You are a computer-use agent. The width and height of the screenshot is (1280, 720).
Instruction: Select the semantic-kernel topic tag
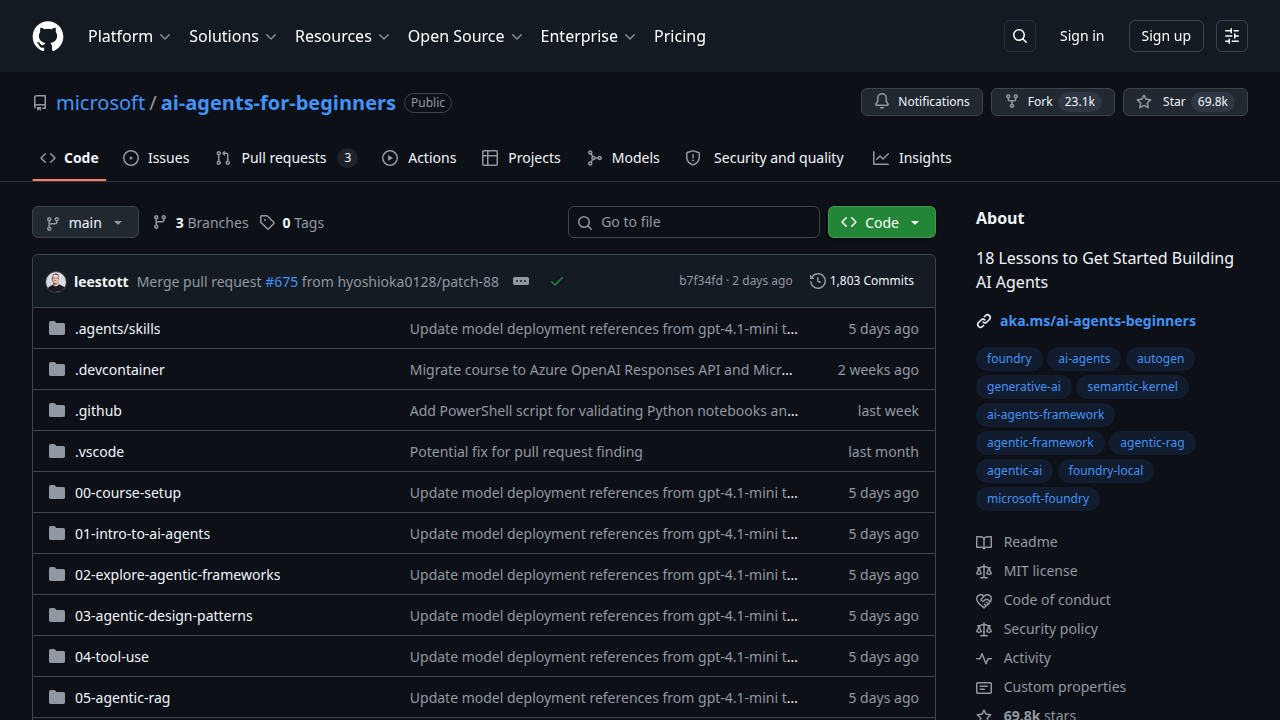coord(1132,387)
